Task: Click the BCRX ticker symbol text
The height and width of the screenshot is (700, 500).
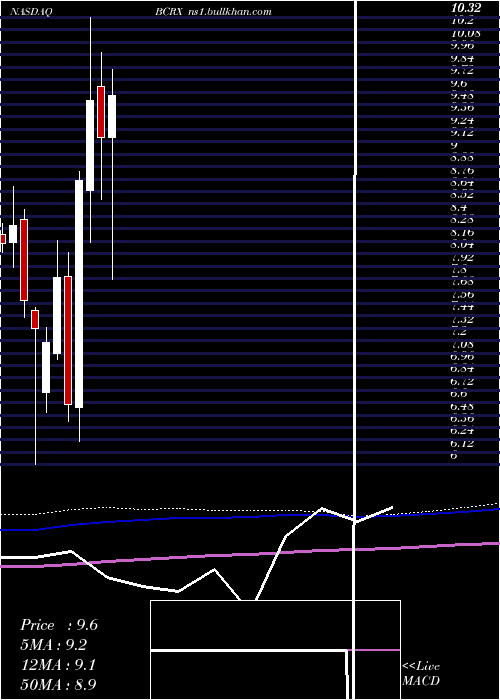Action: point(169,12)
